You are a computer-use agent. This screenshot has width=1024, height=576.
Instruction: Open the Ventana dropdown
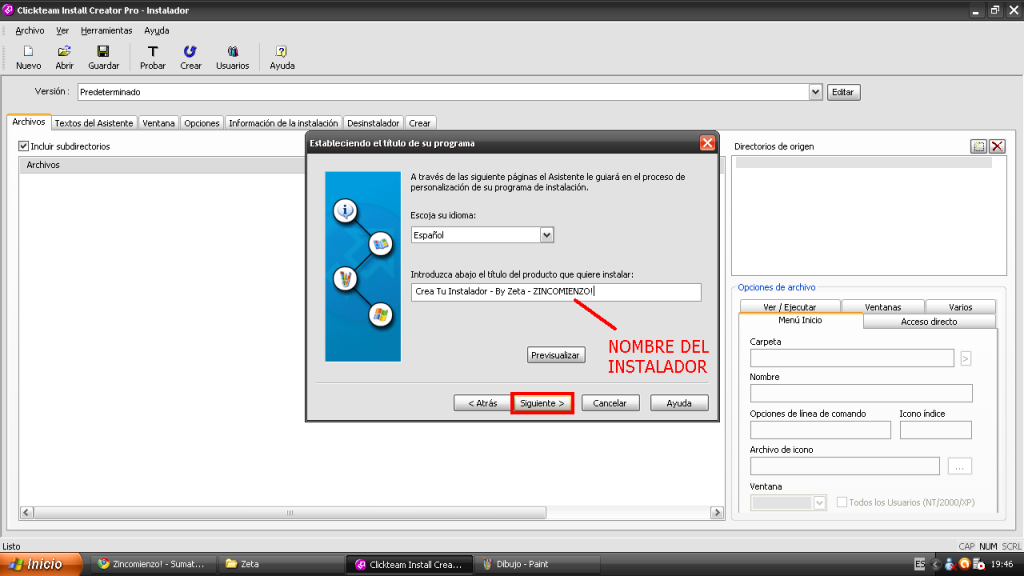819,503
